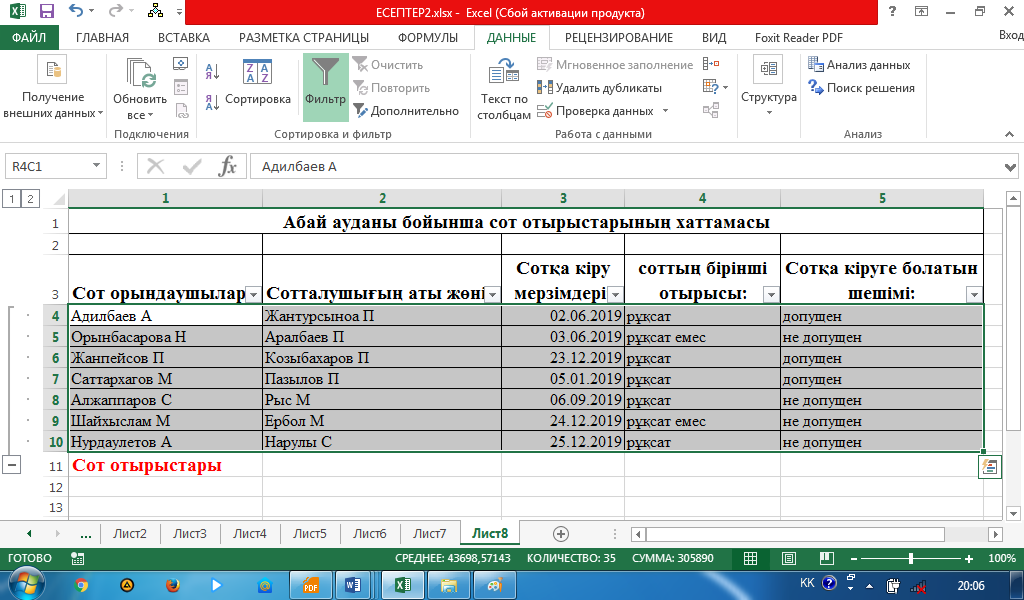This screenshot has width=1024, height=600.
Task: Zoom out with minus button
Action: pyautogui.click(x=853, y=559)
